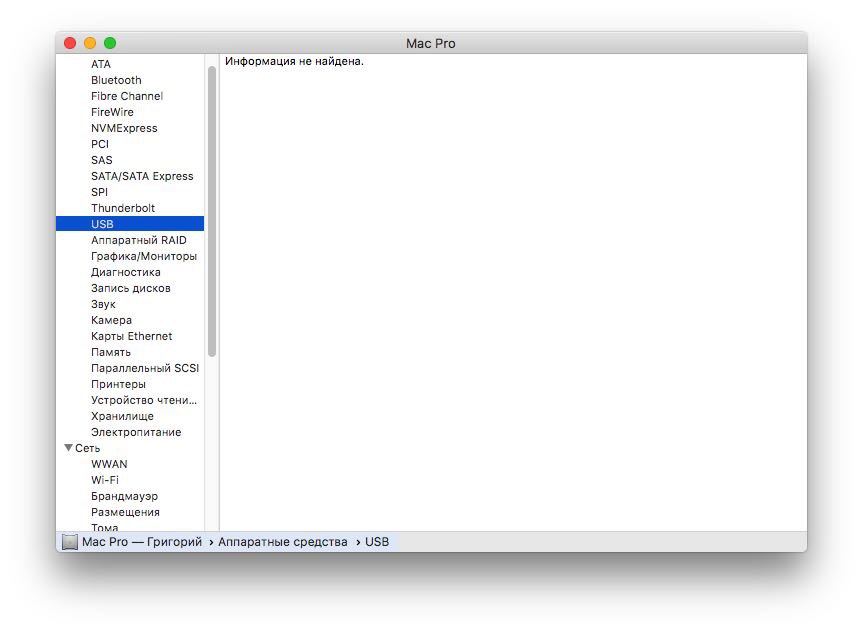
Task: Select Диагностика in the sidebar
Action: click(125, 272)
